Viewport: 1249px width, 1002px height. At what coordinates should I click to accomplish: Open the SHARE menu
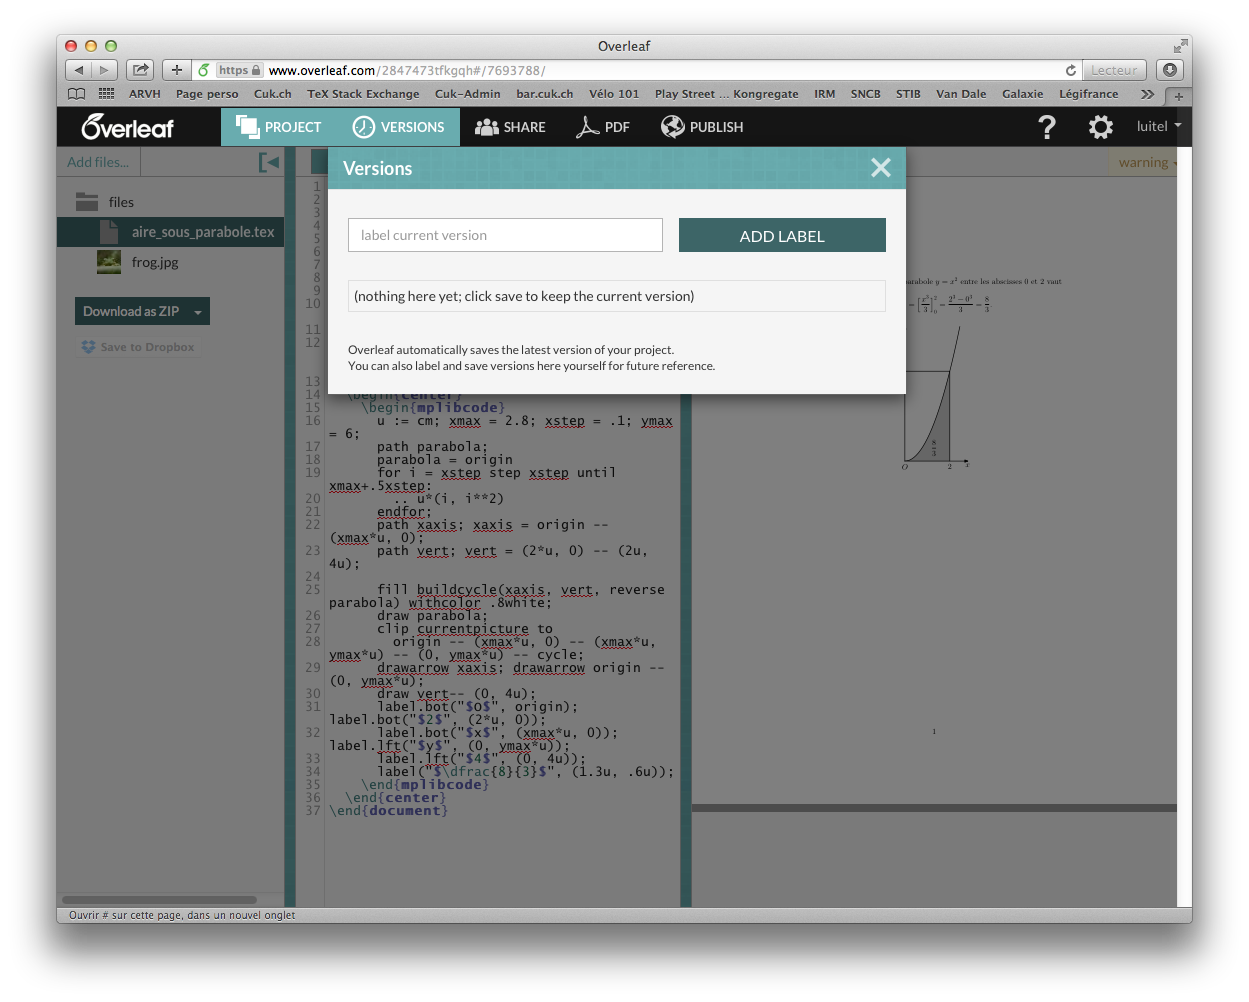pos(510,127)
